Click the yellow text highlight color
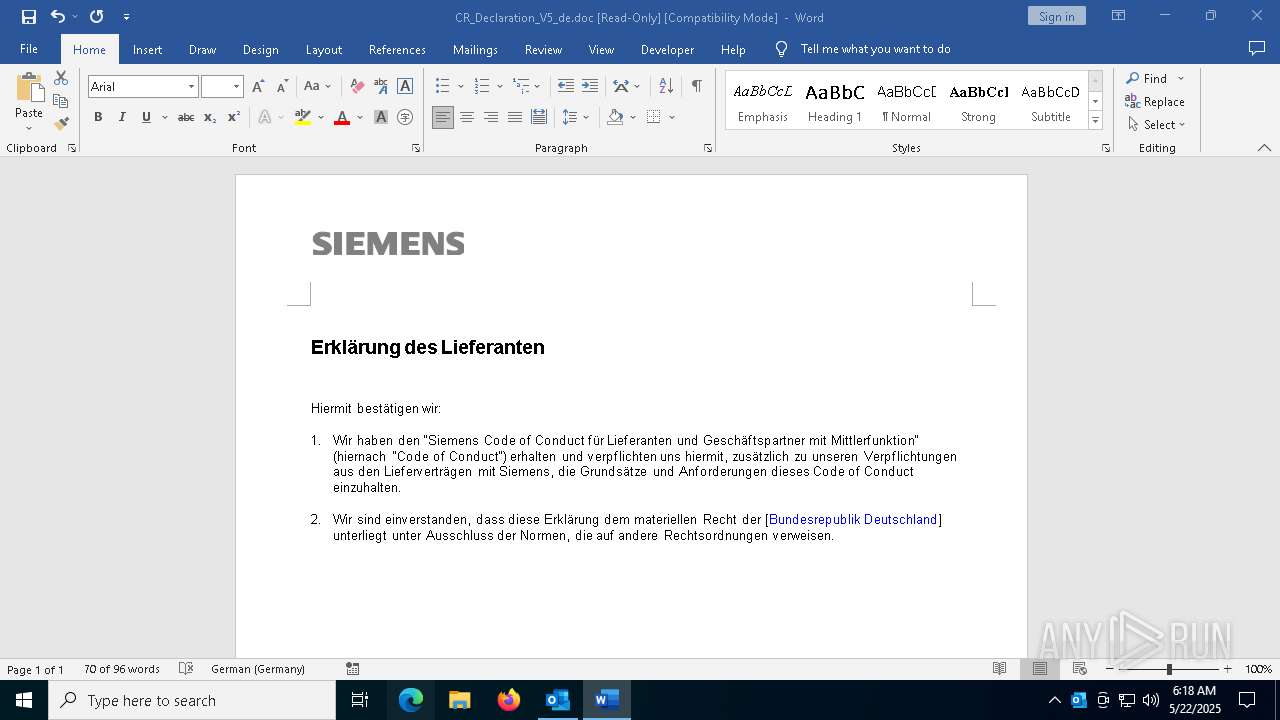This screenshot has height=720, width=1280. [303, 117]
